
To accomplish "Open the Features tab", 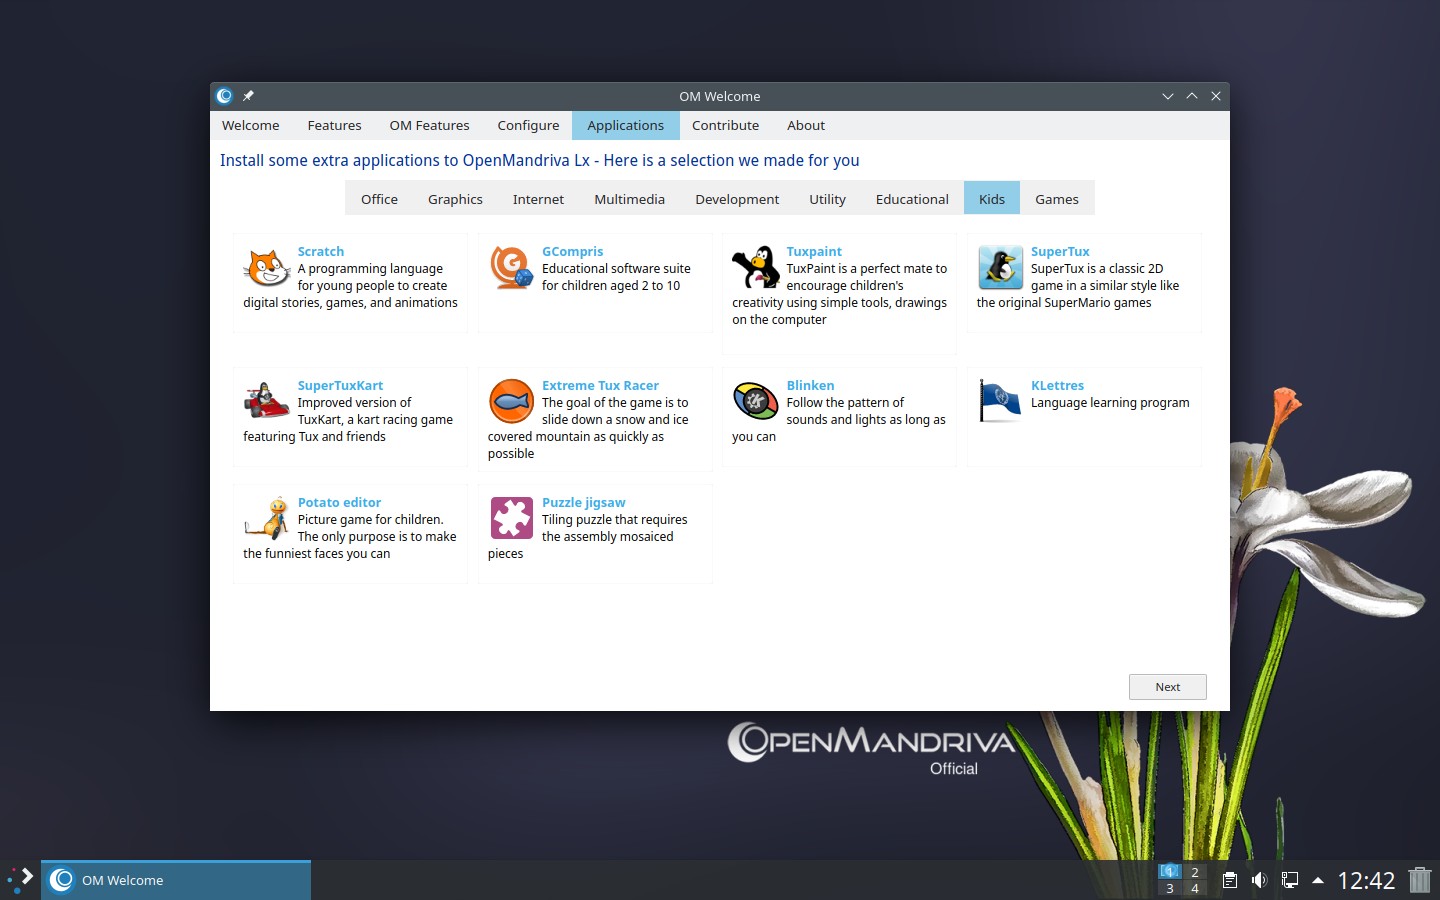I will point(335,125).
